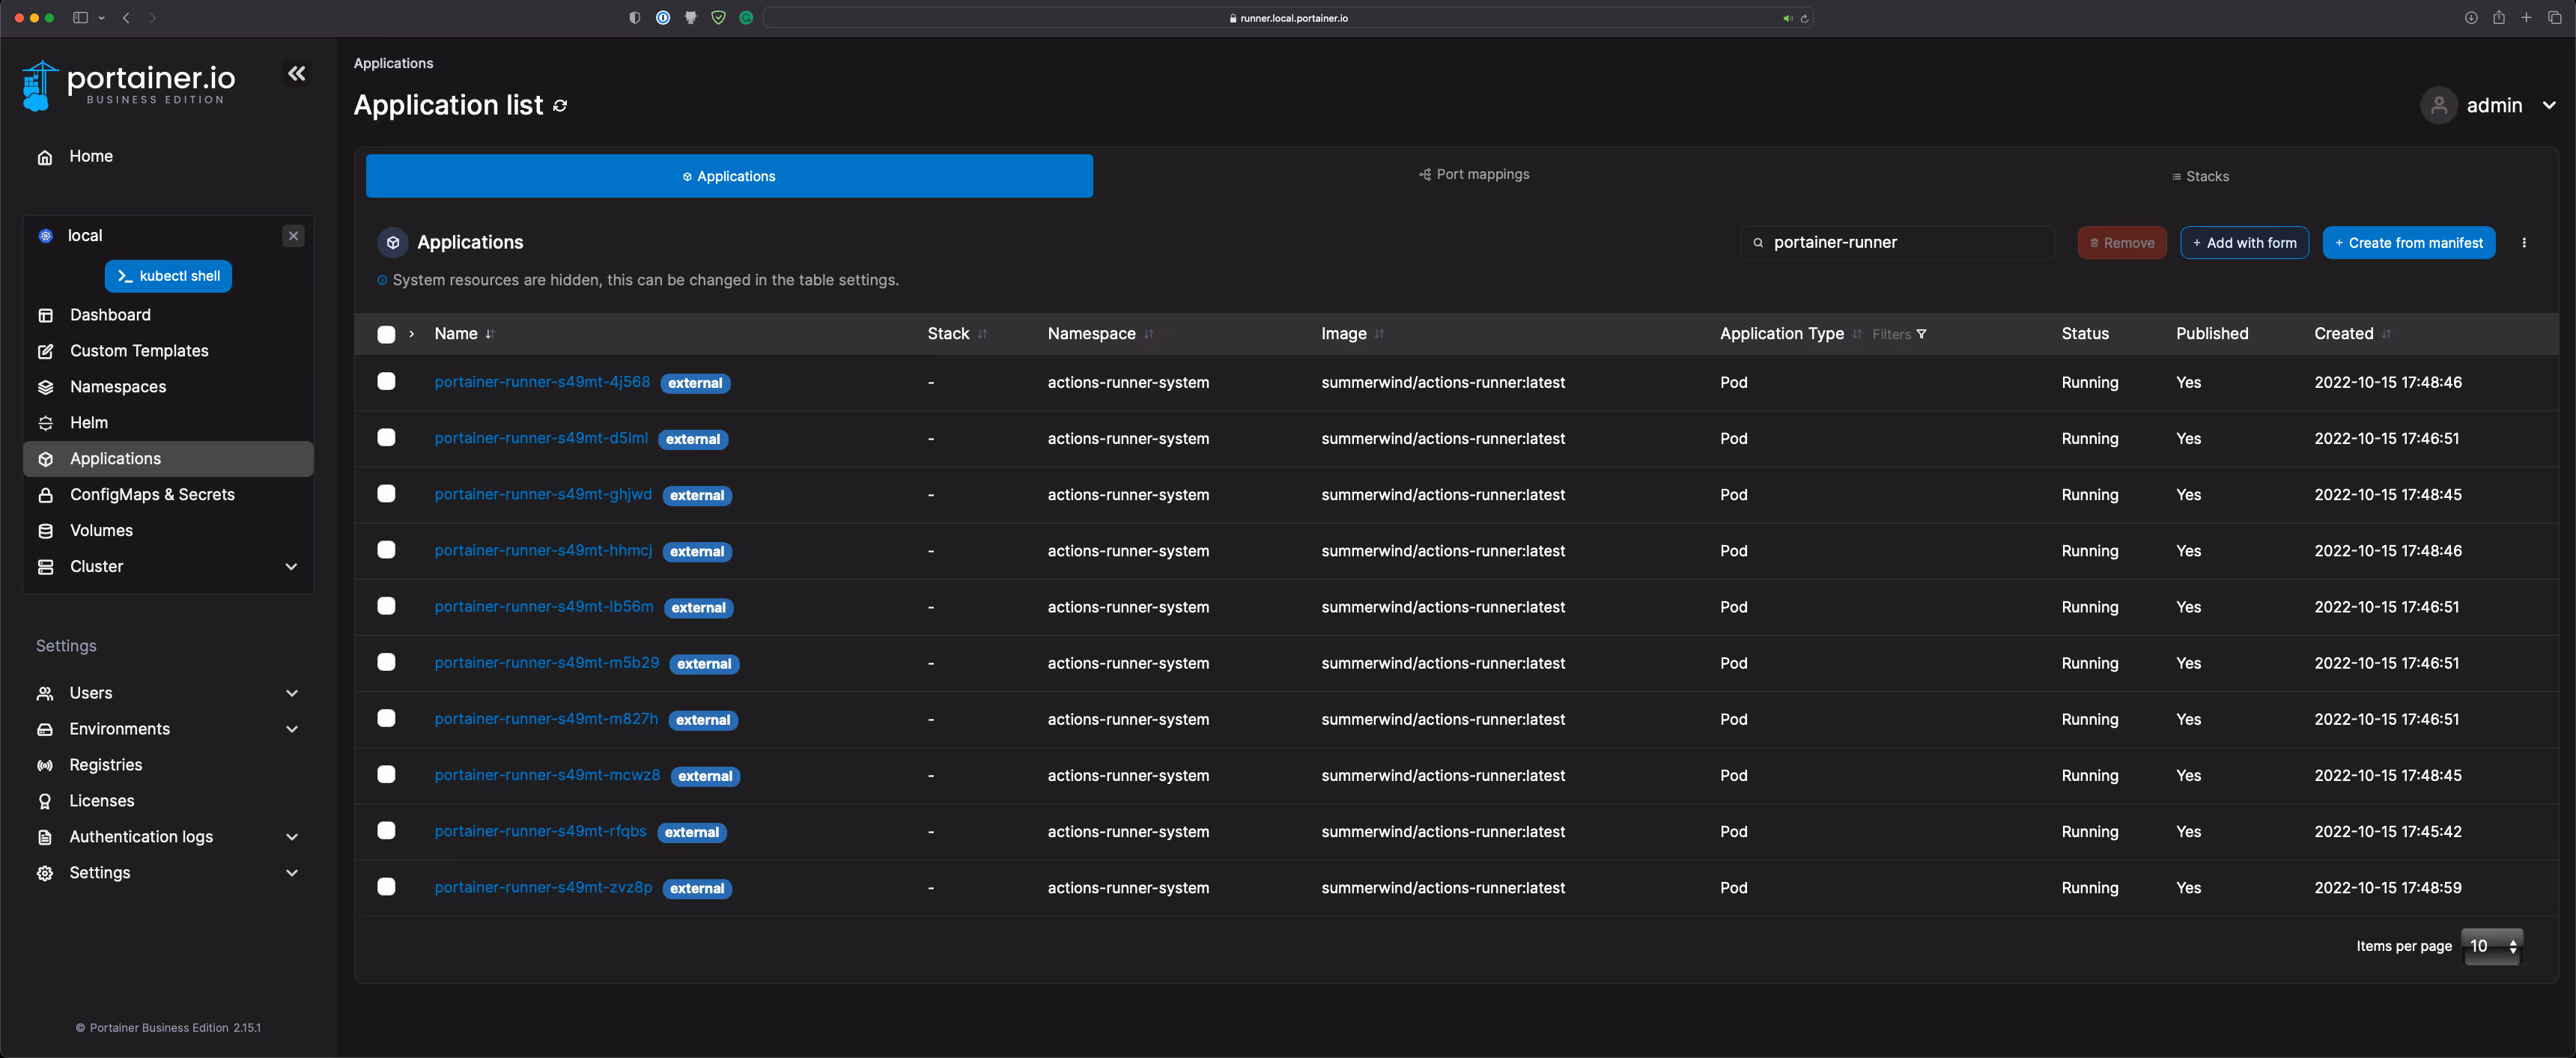Click the browser address bar
This screenshot has width=2576, height=1058.
pyautogui.click(x=1288, y=18)
